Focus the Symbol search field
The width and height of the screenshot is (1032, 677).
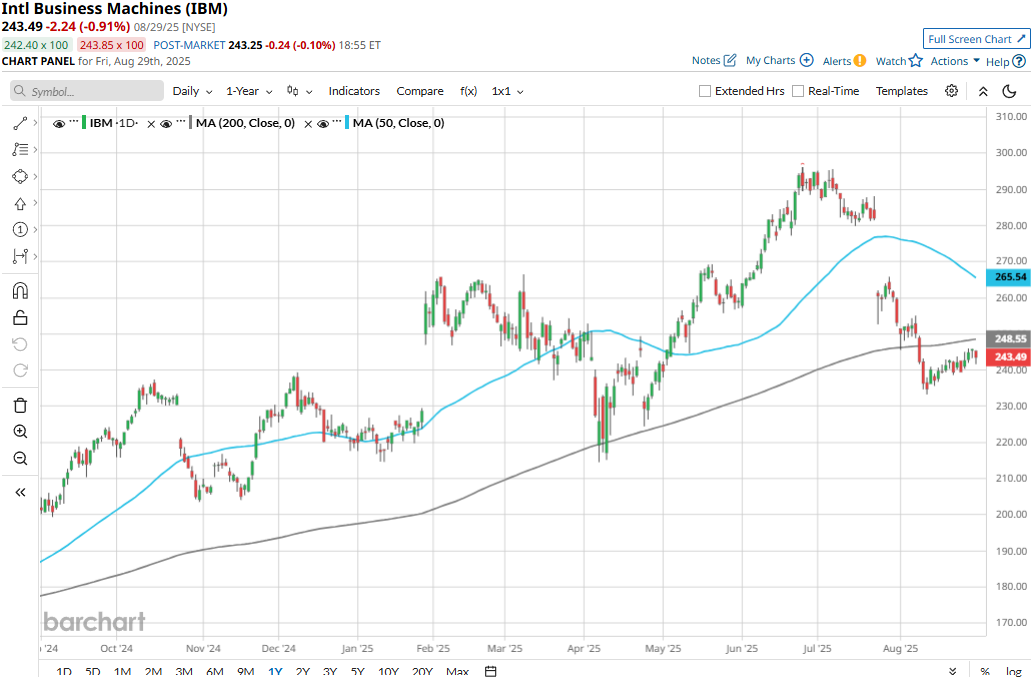87,91
